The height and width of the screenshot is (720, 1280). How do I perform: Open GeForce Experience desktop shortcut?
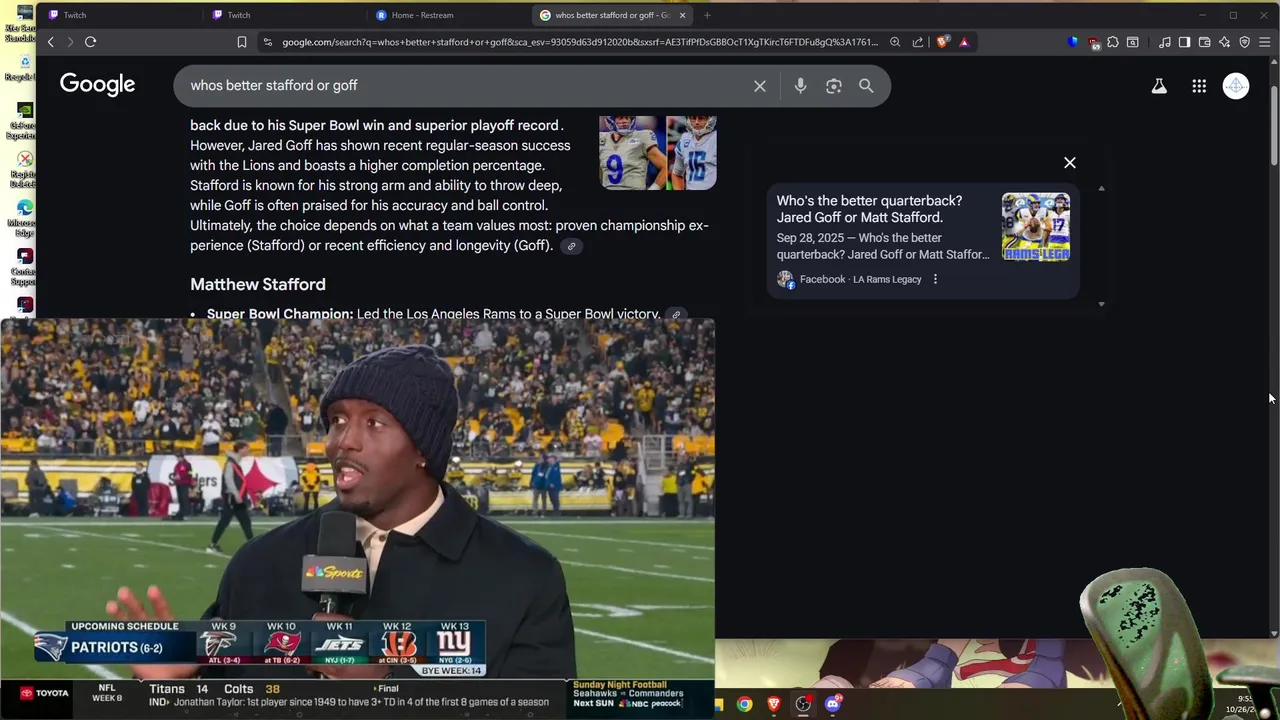click(24, 118)
